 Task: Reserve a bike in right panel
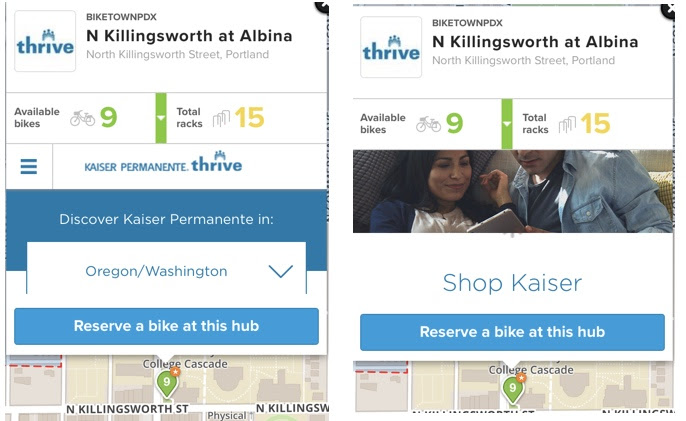pyautogui.click(x=512, y=332)
